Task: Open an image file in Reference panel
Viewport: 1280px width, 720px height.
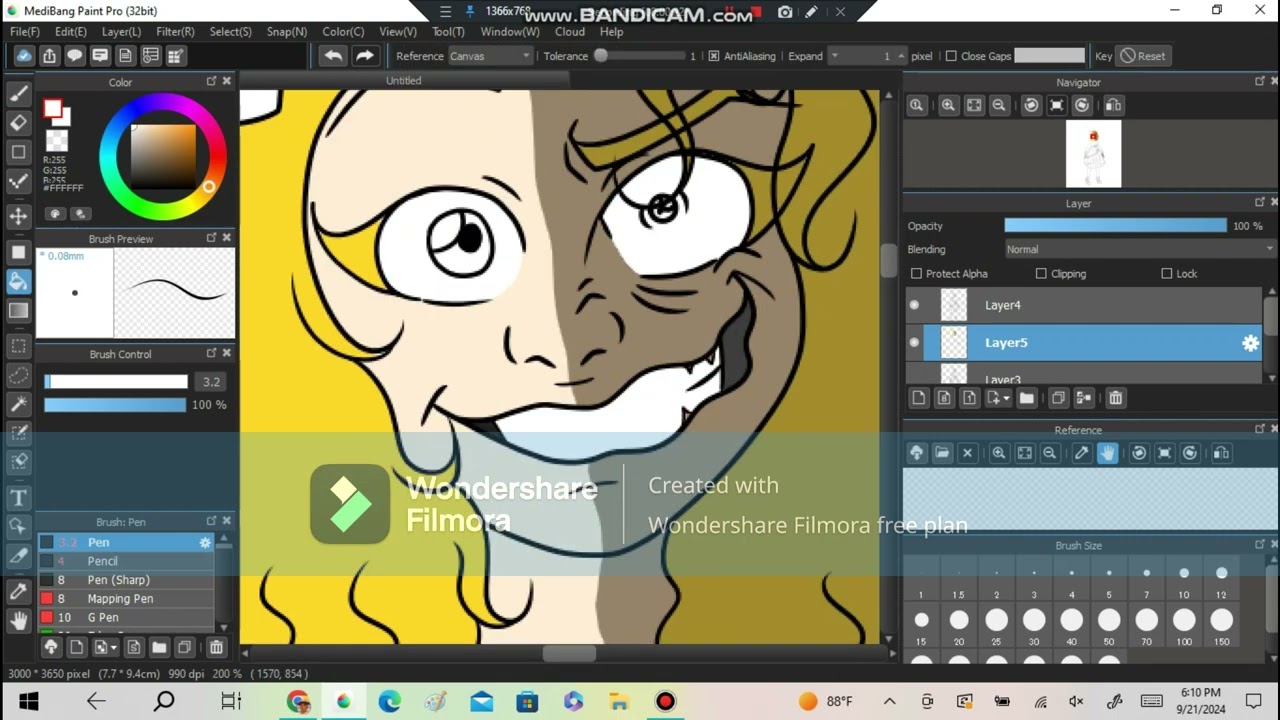Action: [942, 453]
